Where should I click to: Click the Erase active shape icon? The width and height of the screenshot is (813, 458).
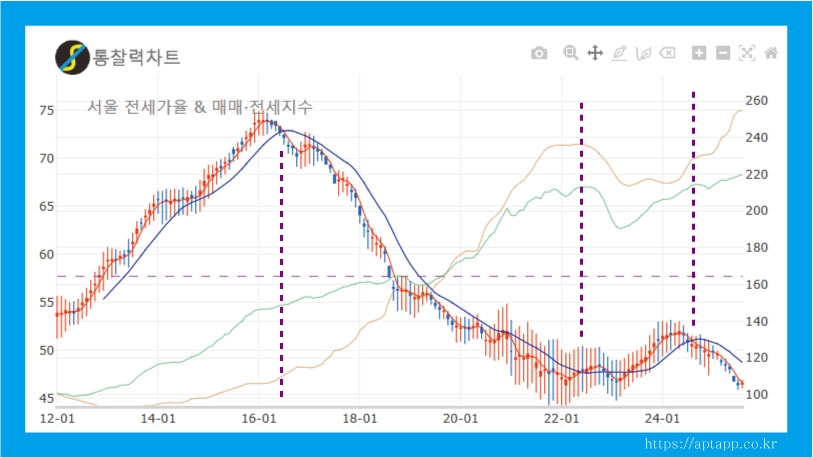668,53
